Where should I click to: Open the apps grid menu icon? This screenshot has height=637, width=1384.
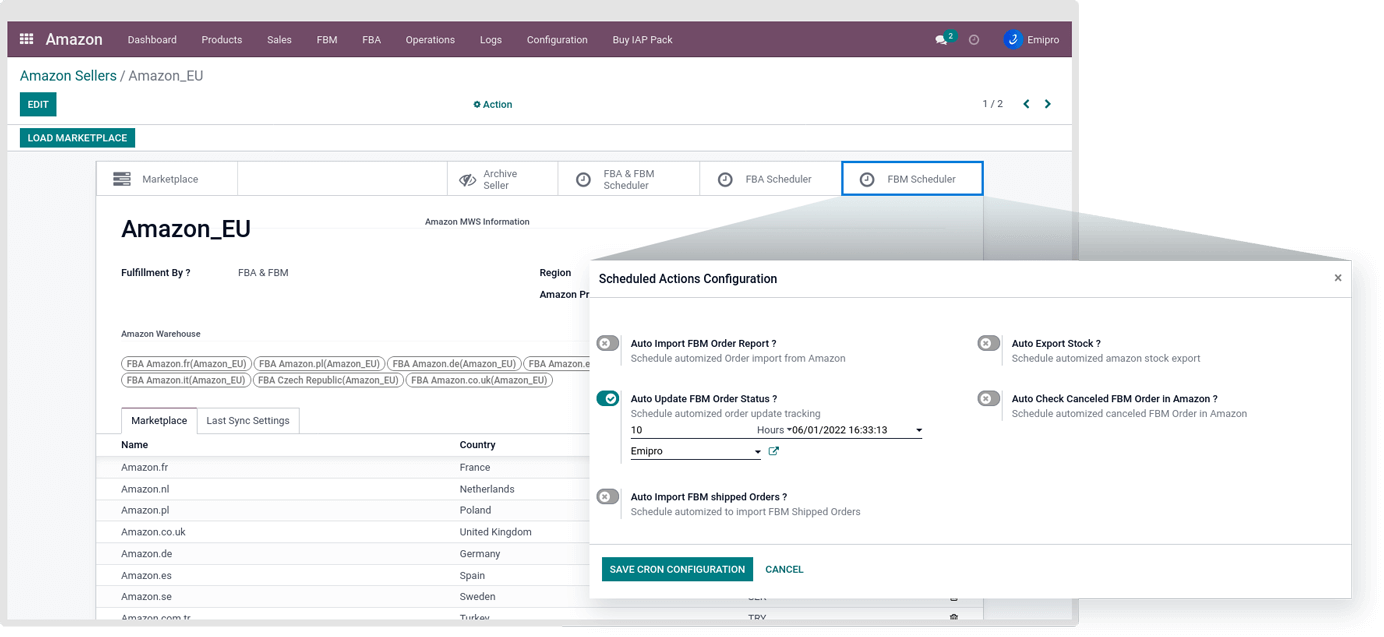(x=26, y=40)
